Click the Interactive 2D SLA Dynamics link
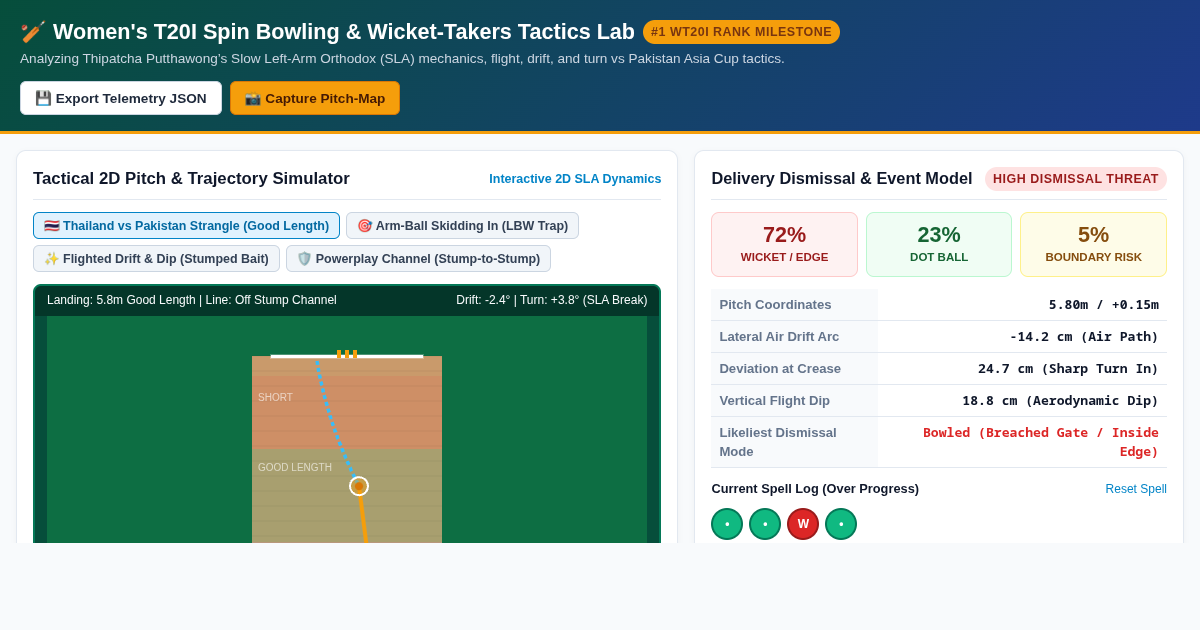The image size is (1200, 630). (x=575, y=179)
